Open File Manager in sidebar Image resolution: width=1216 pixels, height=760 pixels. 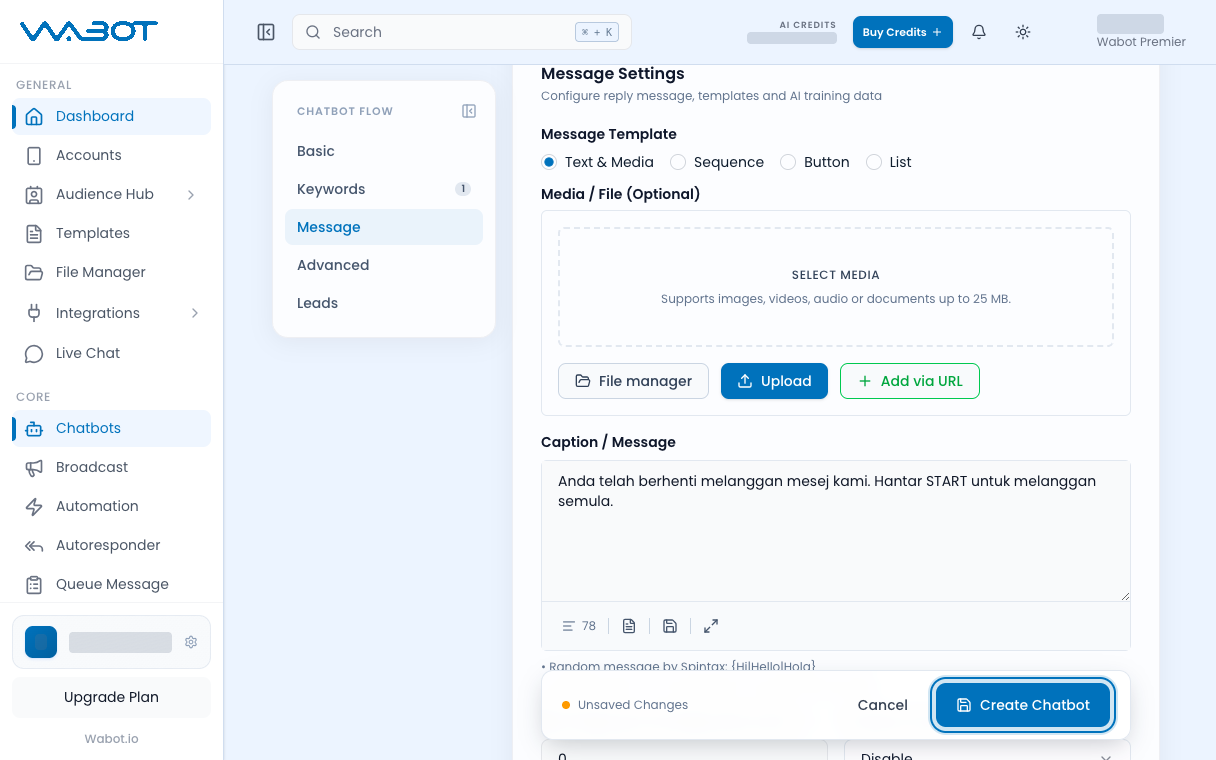pos(111,272)
